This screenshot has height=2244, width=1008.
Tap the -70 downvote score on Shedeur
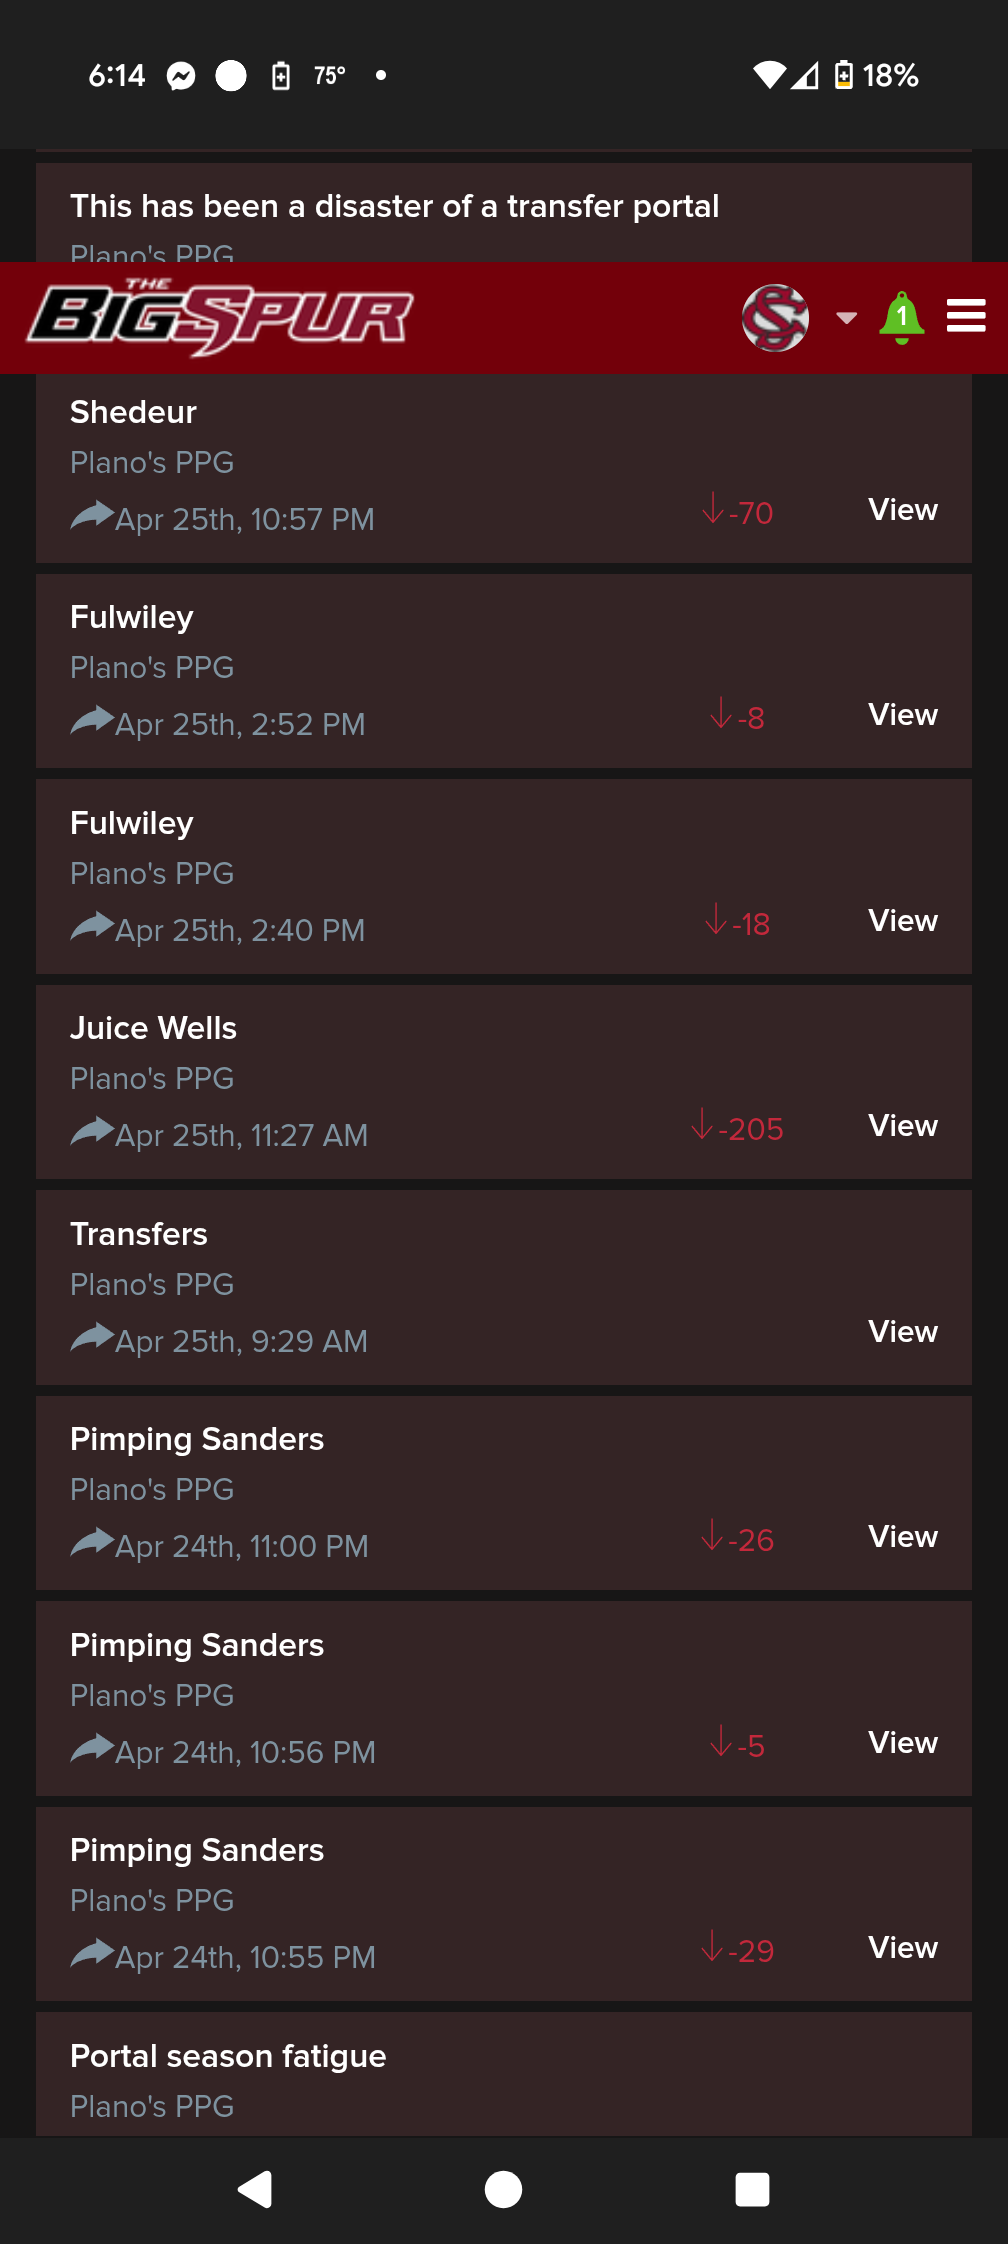738,512
